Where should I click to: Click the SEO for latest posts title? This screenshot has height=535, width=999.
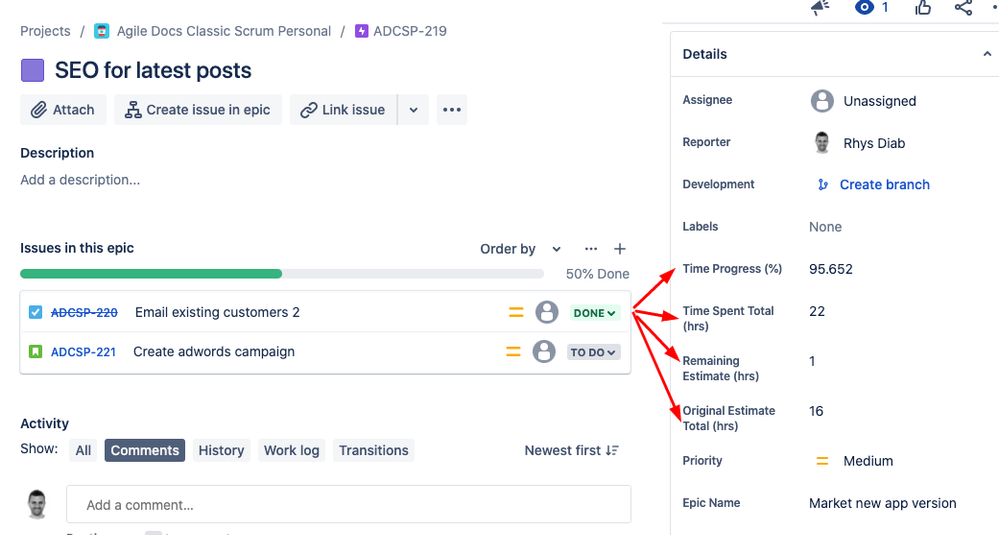(153, 70)
